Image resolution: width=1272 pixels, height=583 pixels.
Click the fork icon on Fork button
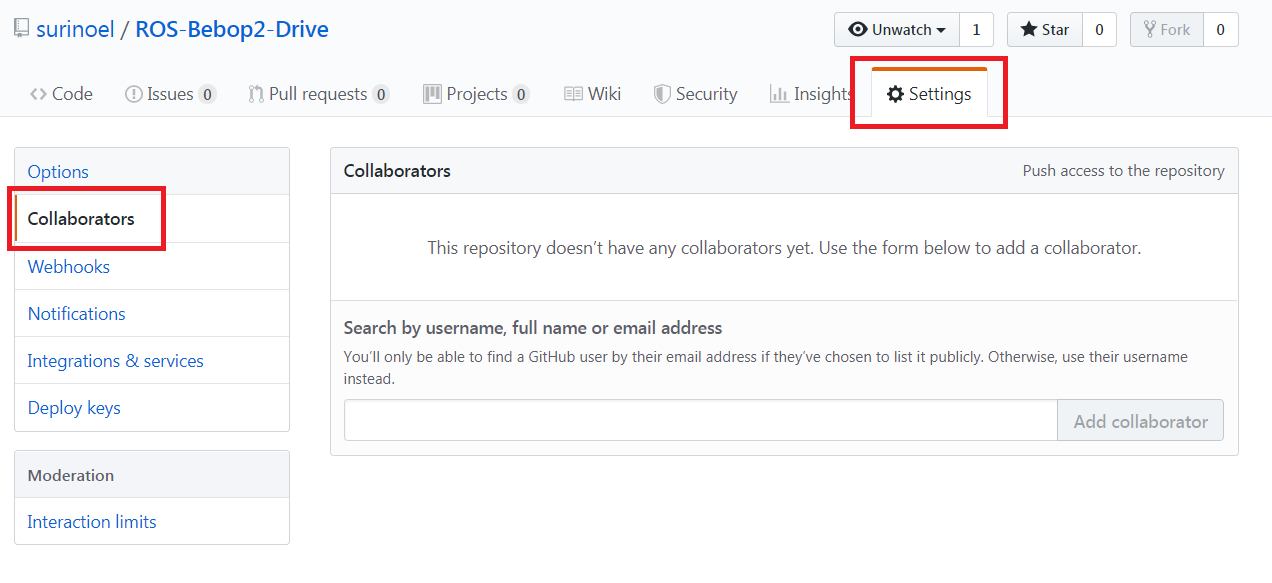click(1150, 29)
